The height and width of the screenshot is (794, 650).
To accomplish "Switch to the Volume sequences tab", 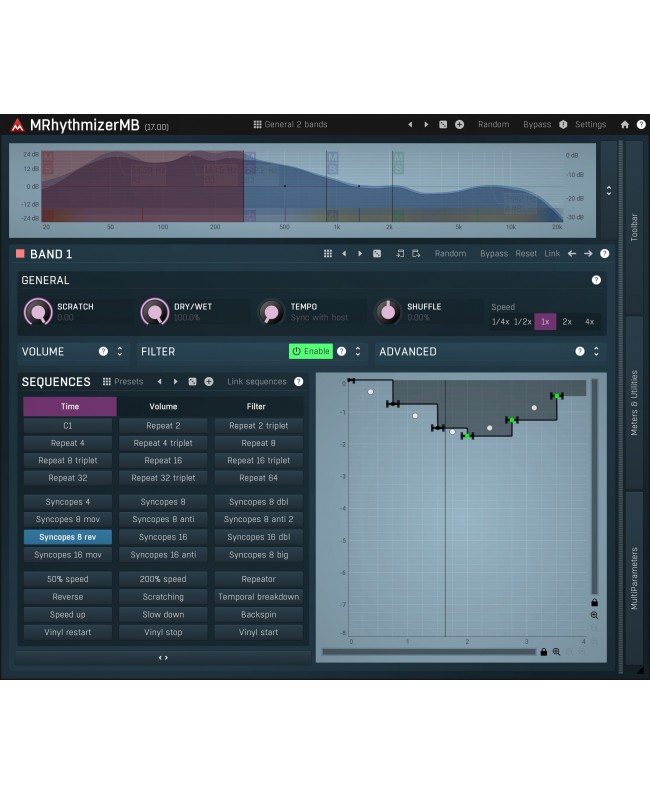I will (x=163, y=407).
